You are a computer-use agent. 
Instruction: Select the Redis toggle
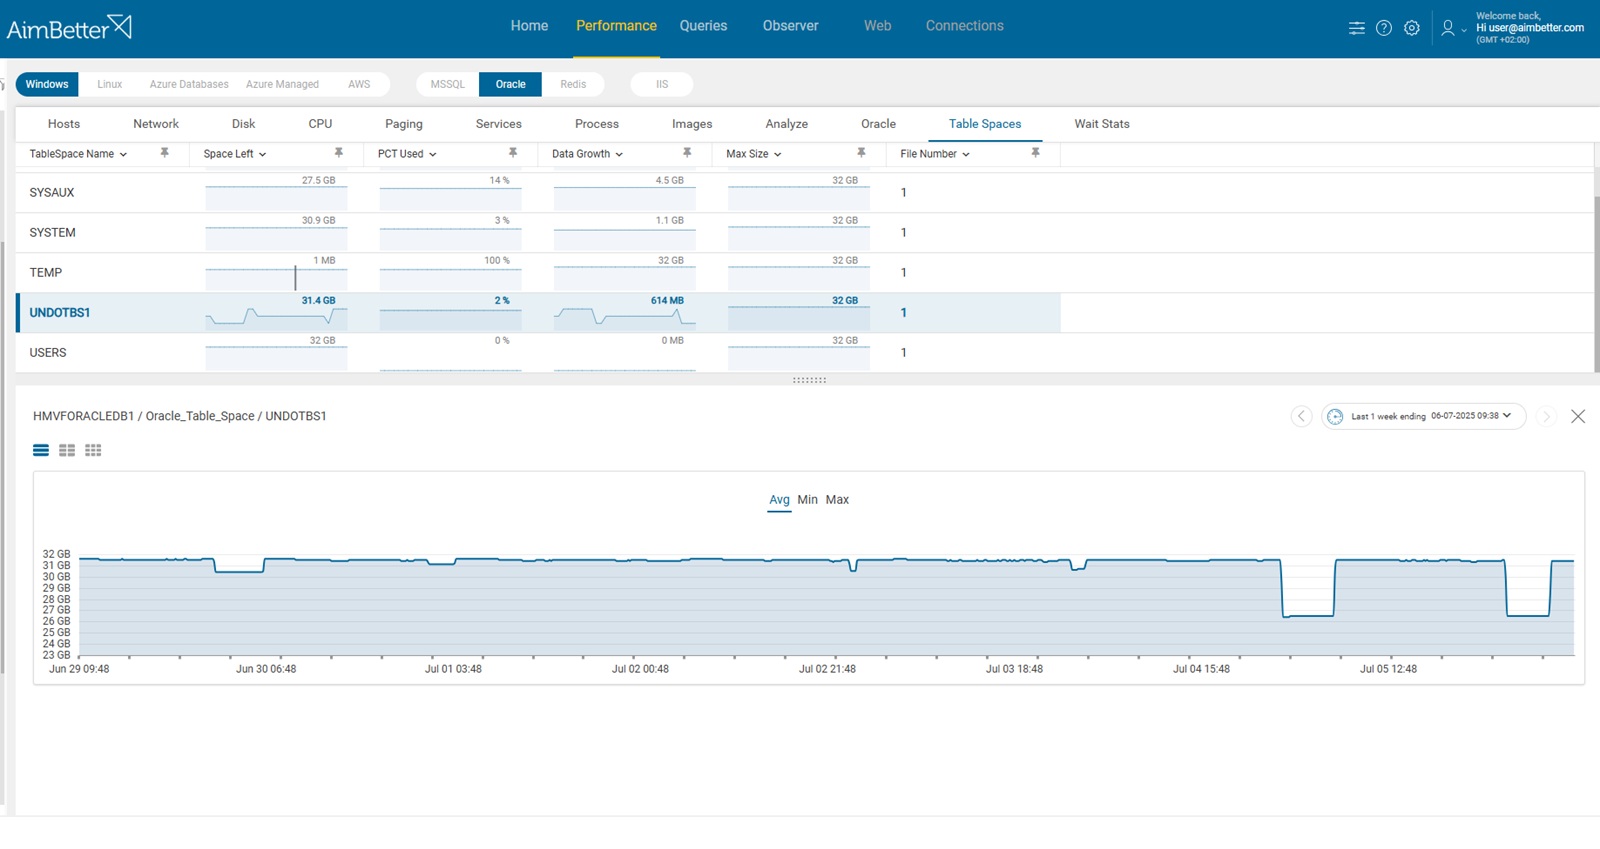[x=573, y=84]
